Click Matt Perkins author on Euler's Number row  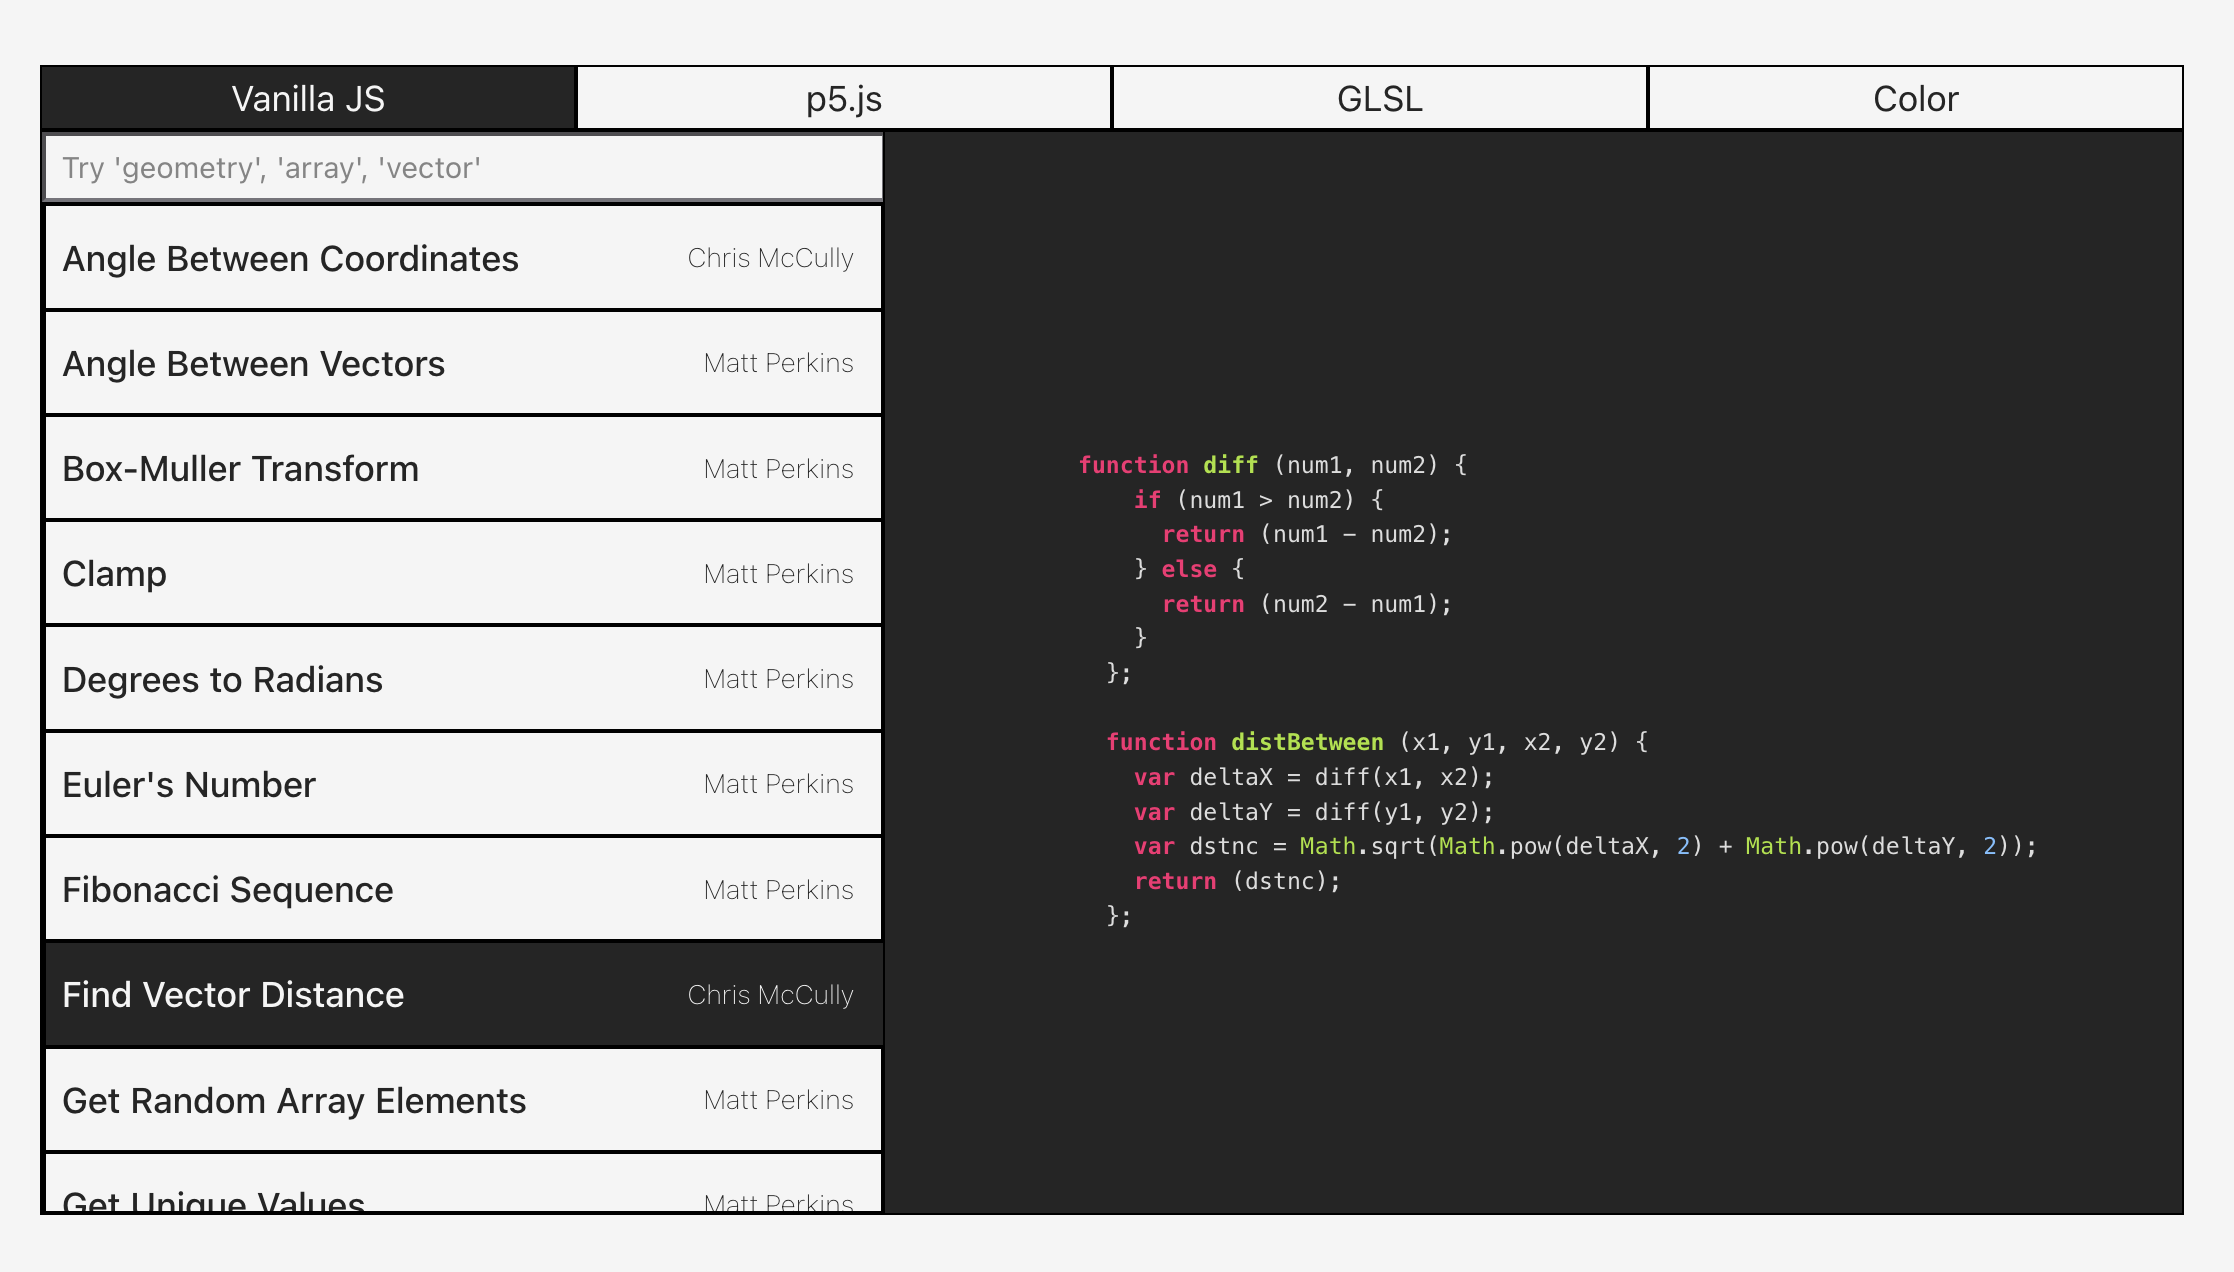[778, 784]
